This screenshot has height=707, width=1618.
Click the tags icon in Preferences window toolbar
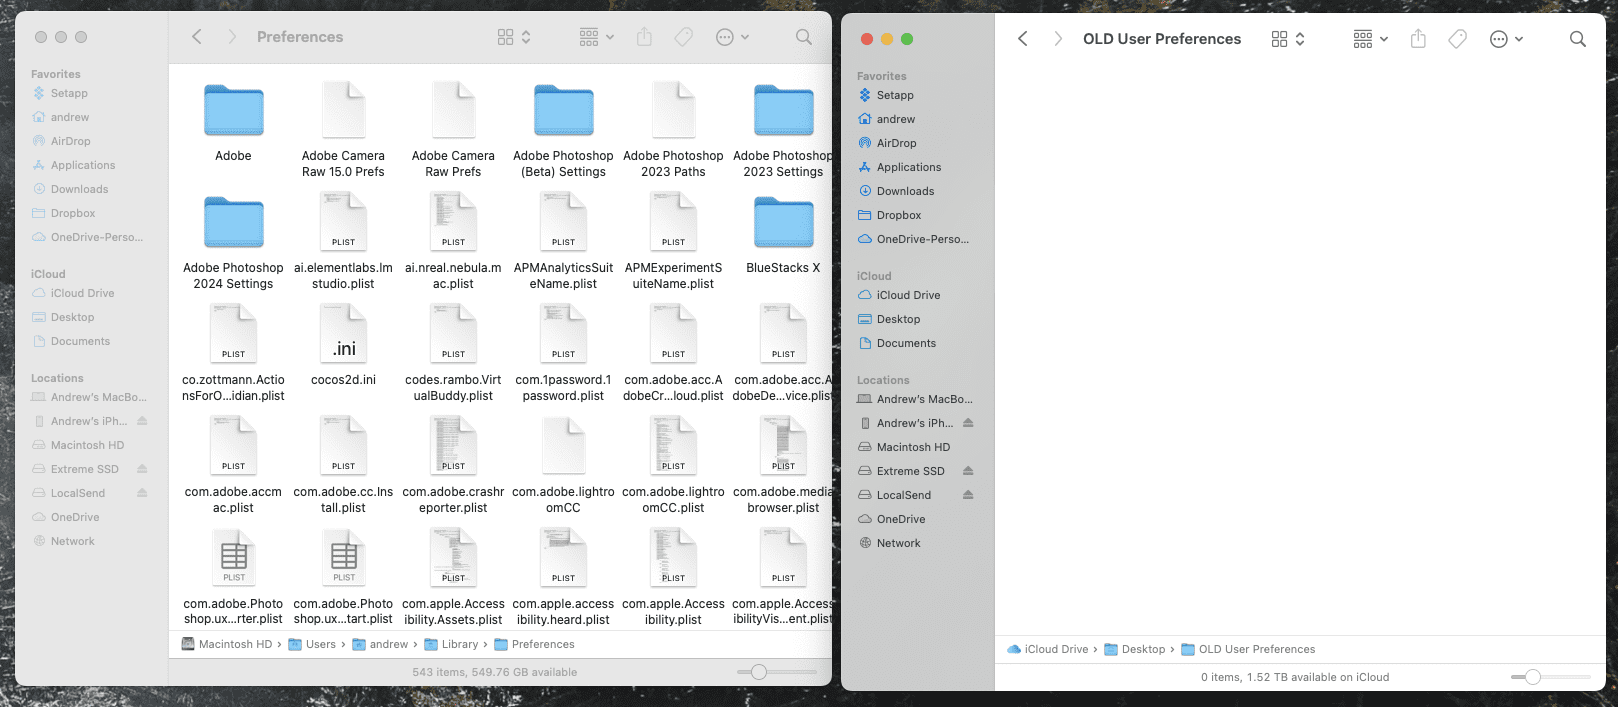click(x=684, y=37)
